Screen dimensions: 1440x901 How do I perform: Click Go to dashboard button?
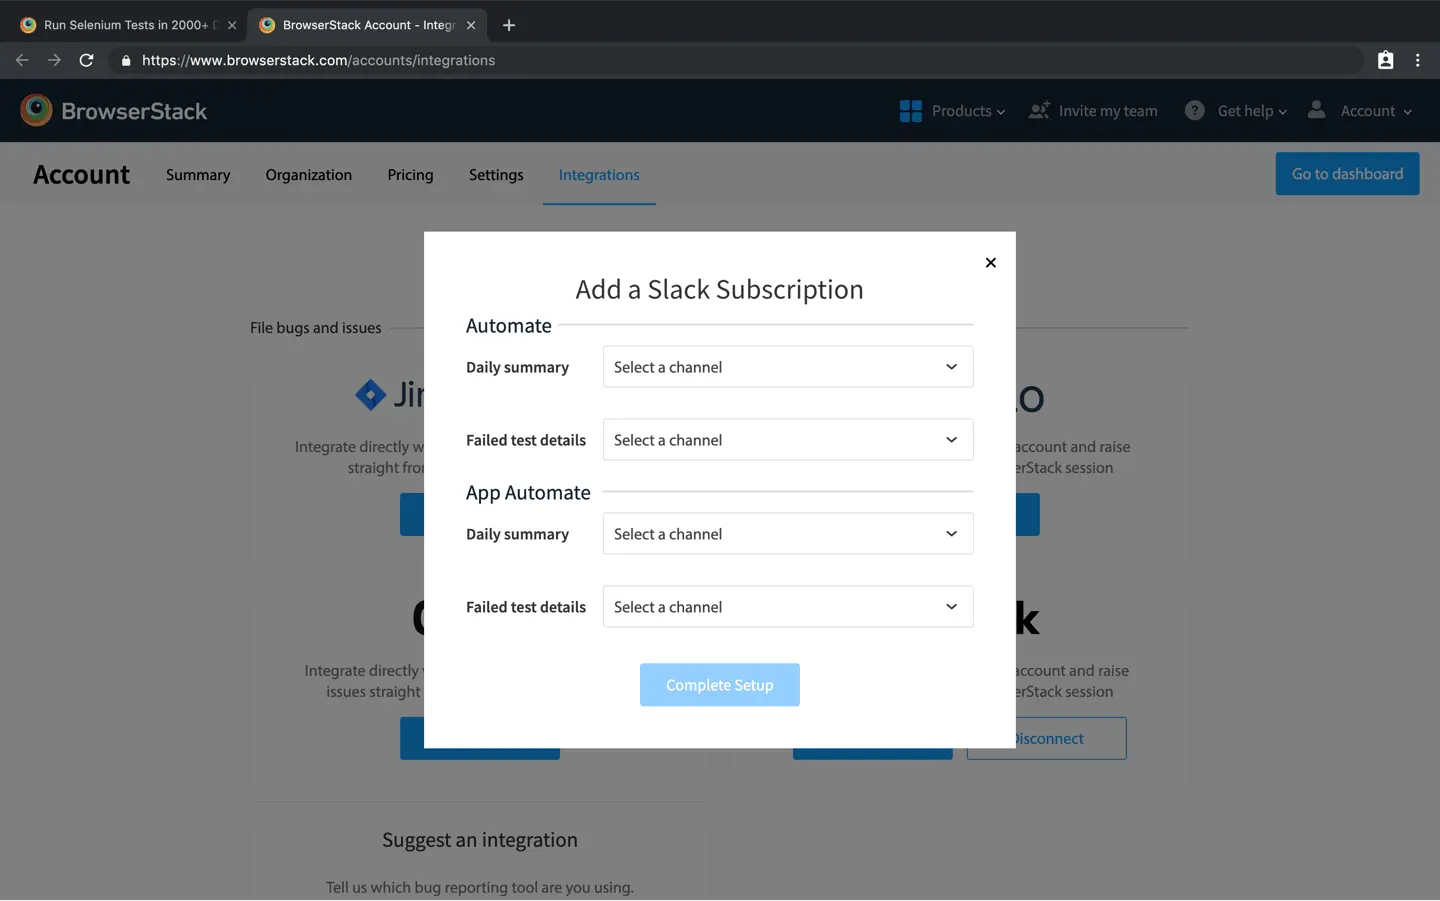click(1346, 174)
